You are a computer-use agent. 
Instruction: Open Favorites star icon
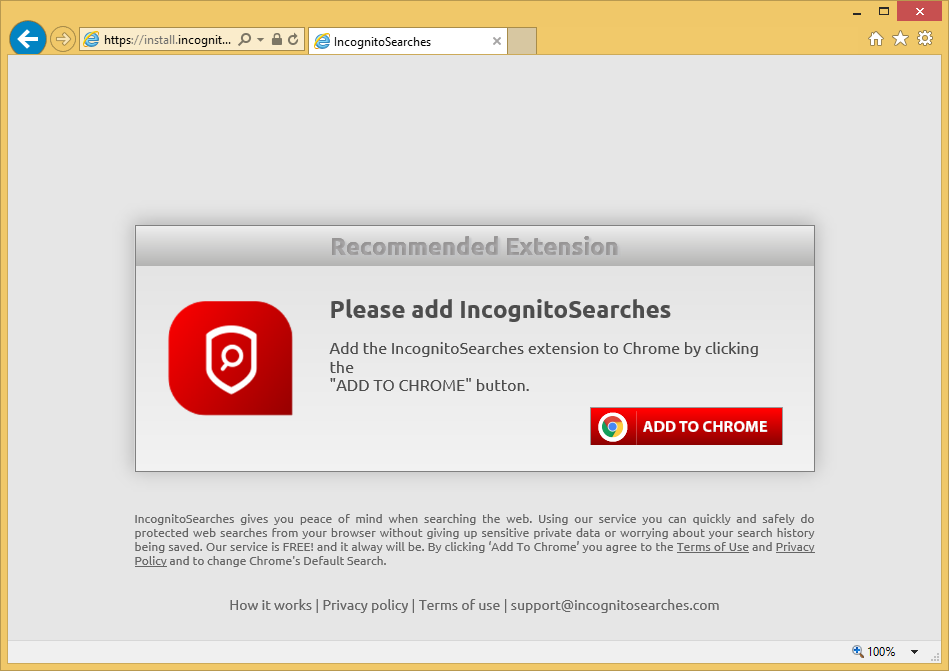[x=901, y=39]
